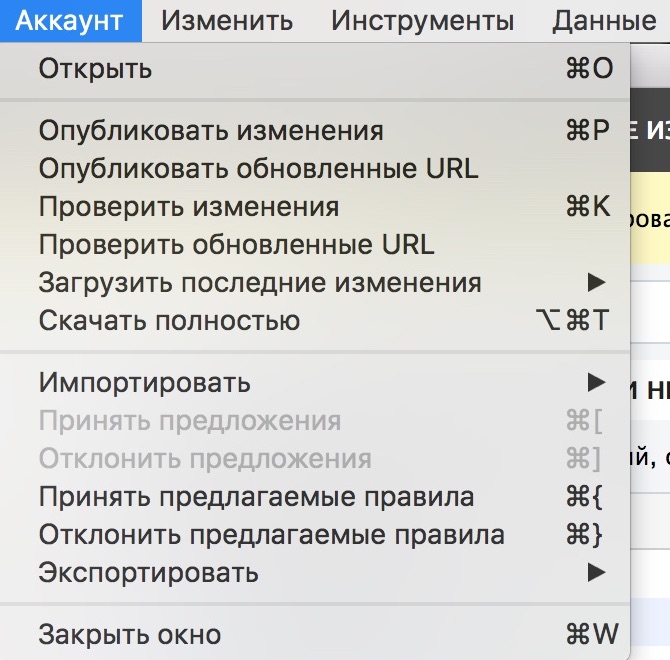The width and height of the screenshot is (670, 660).
Task: Open the Изменить menu
Action: tap(227, 21)
